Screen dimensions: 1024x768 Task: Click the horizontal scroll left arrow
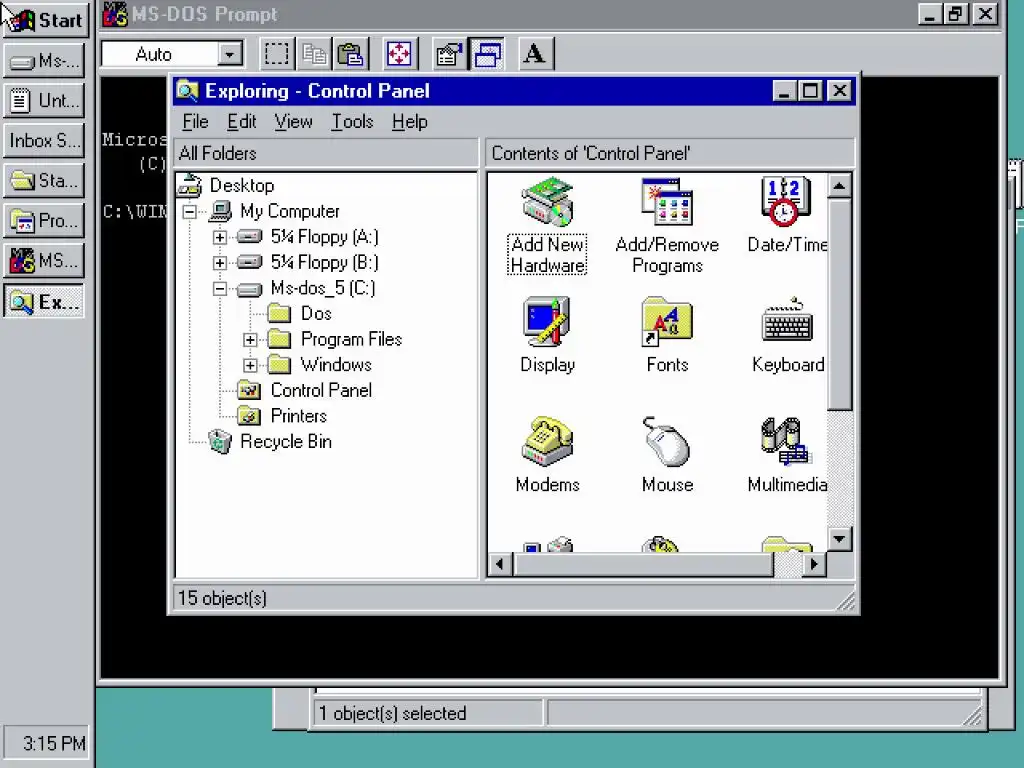(x=500, y=564)
